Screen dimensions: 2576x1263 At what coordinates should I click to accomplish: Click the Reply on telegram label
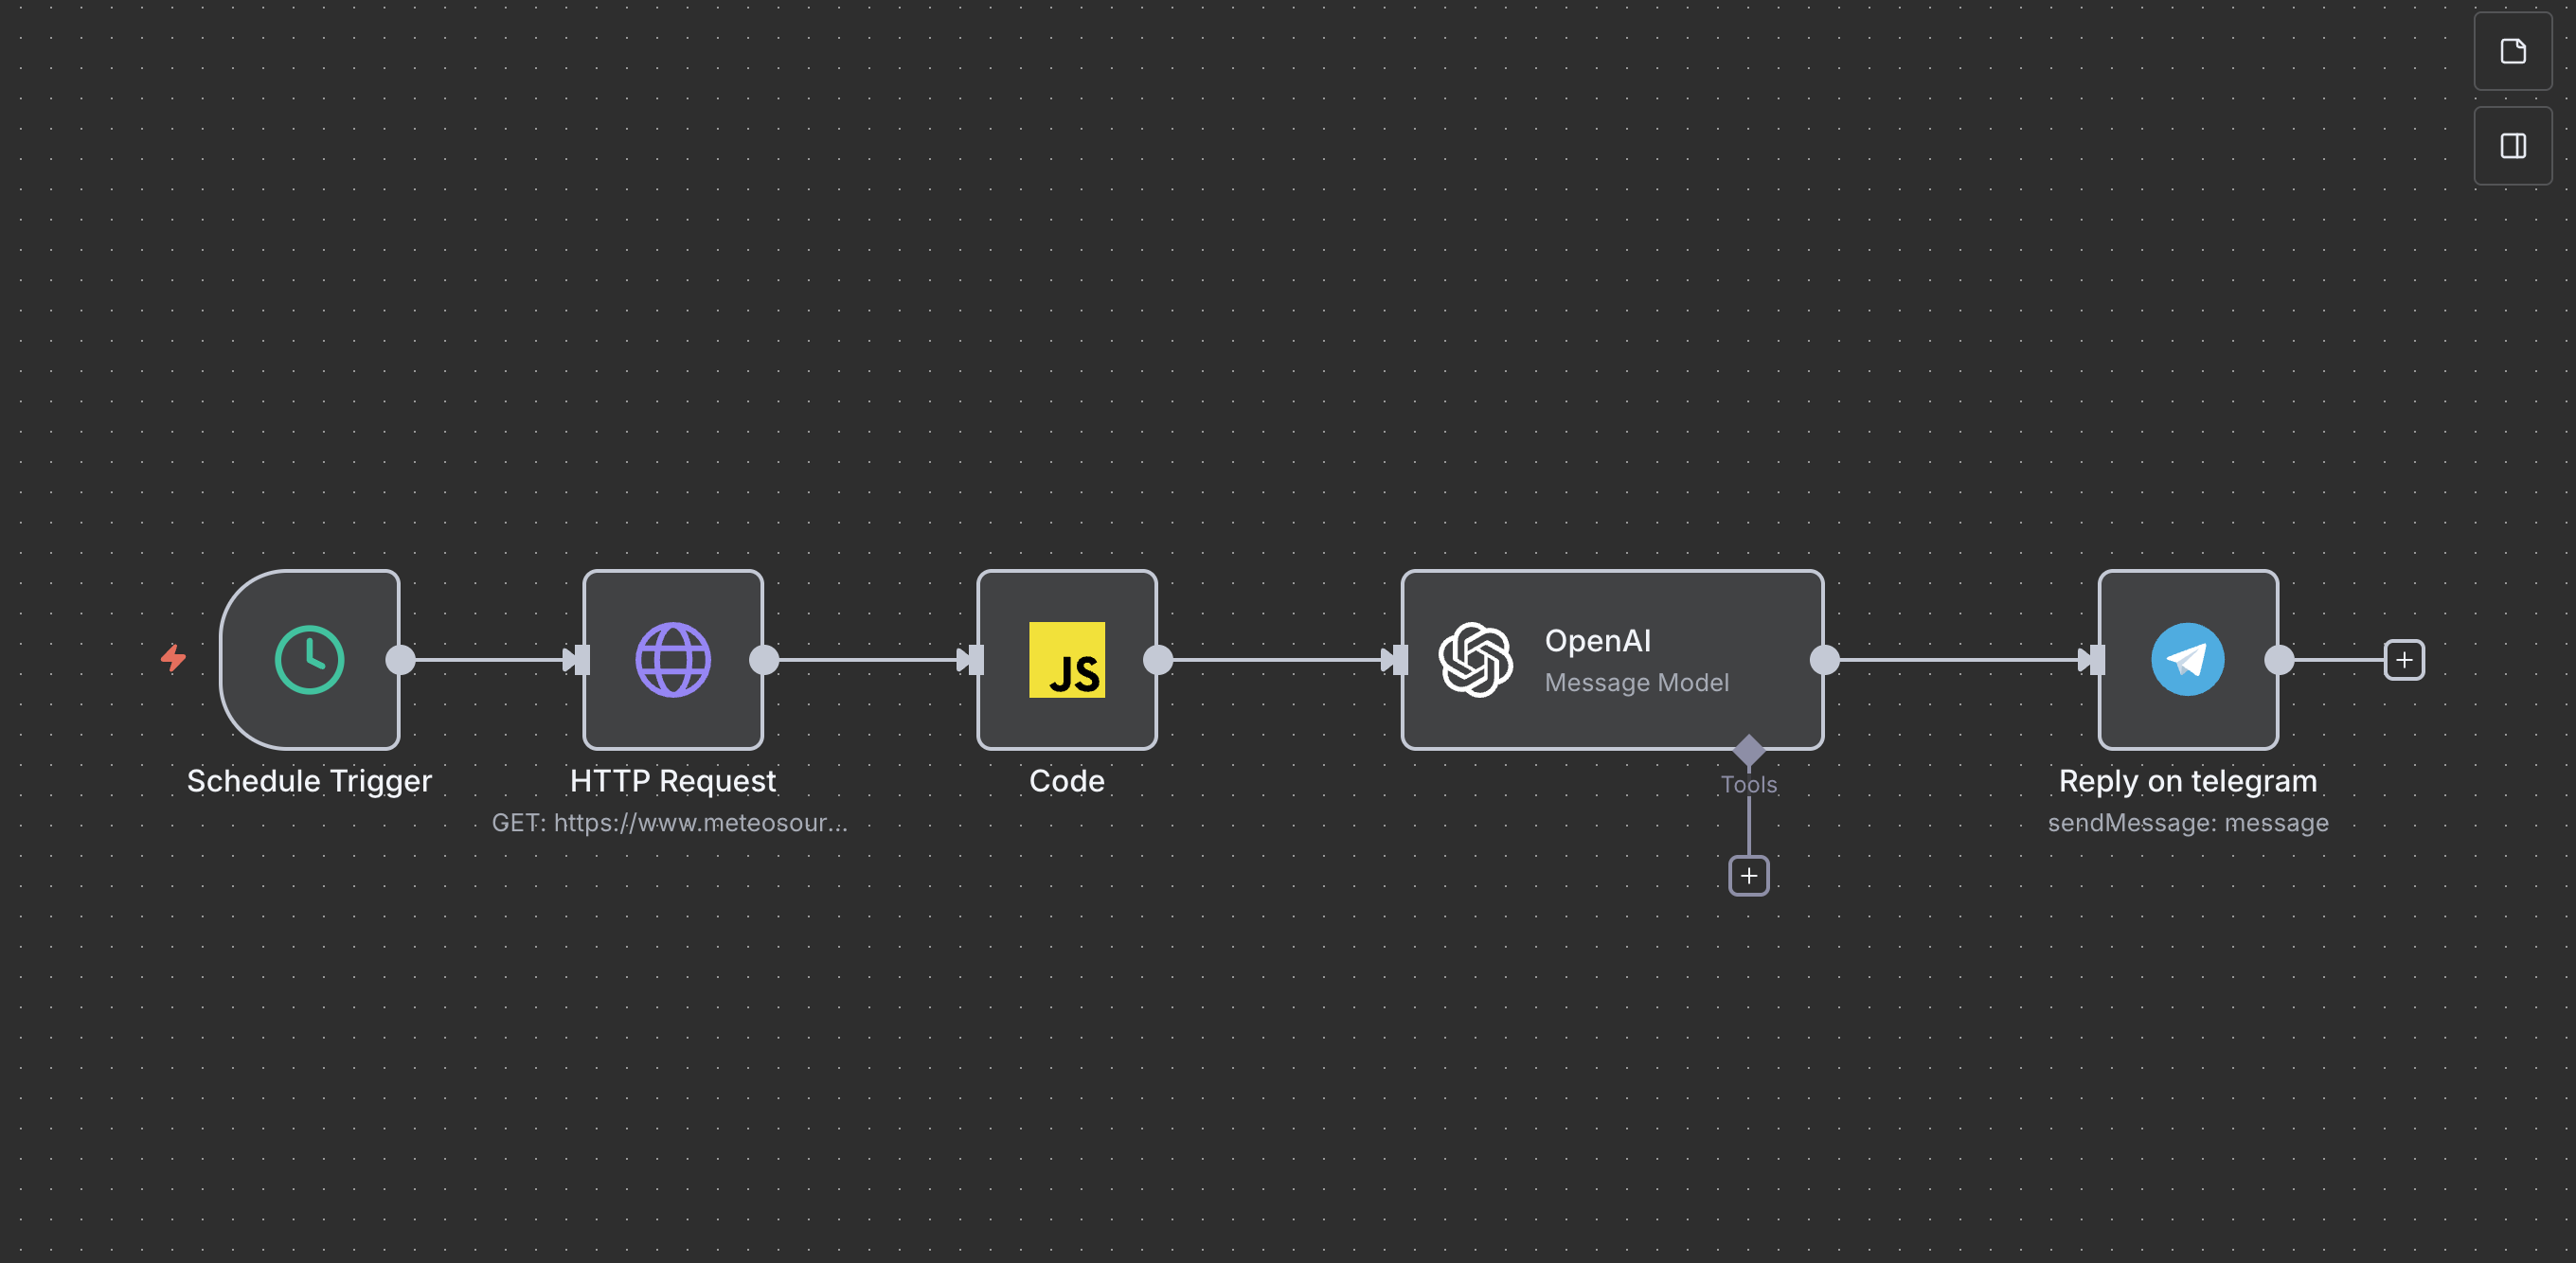click(x=2187, y=781)
